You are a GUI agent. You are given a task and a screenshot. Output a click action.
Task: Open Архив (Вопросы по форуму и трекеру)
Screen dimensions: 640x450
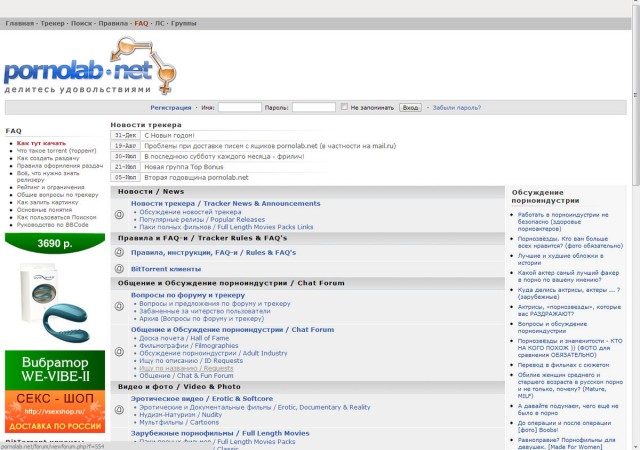tap(202, 319)
